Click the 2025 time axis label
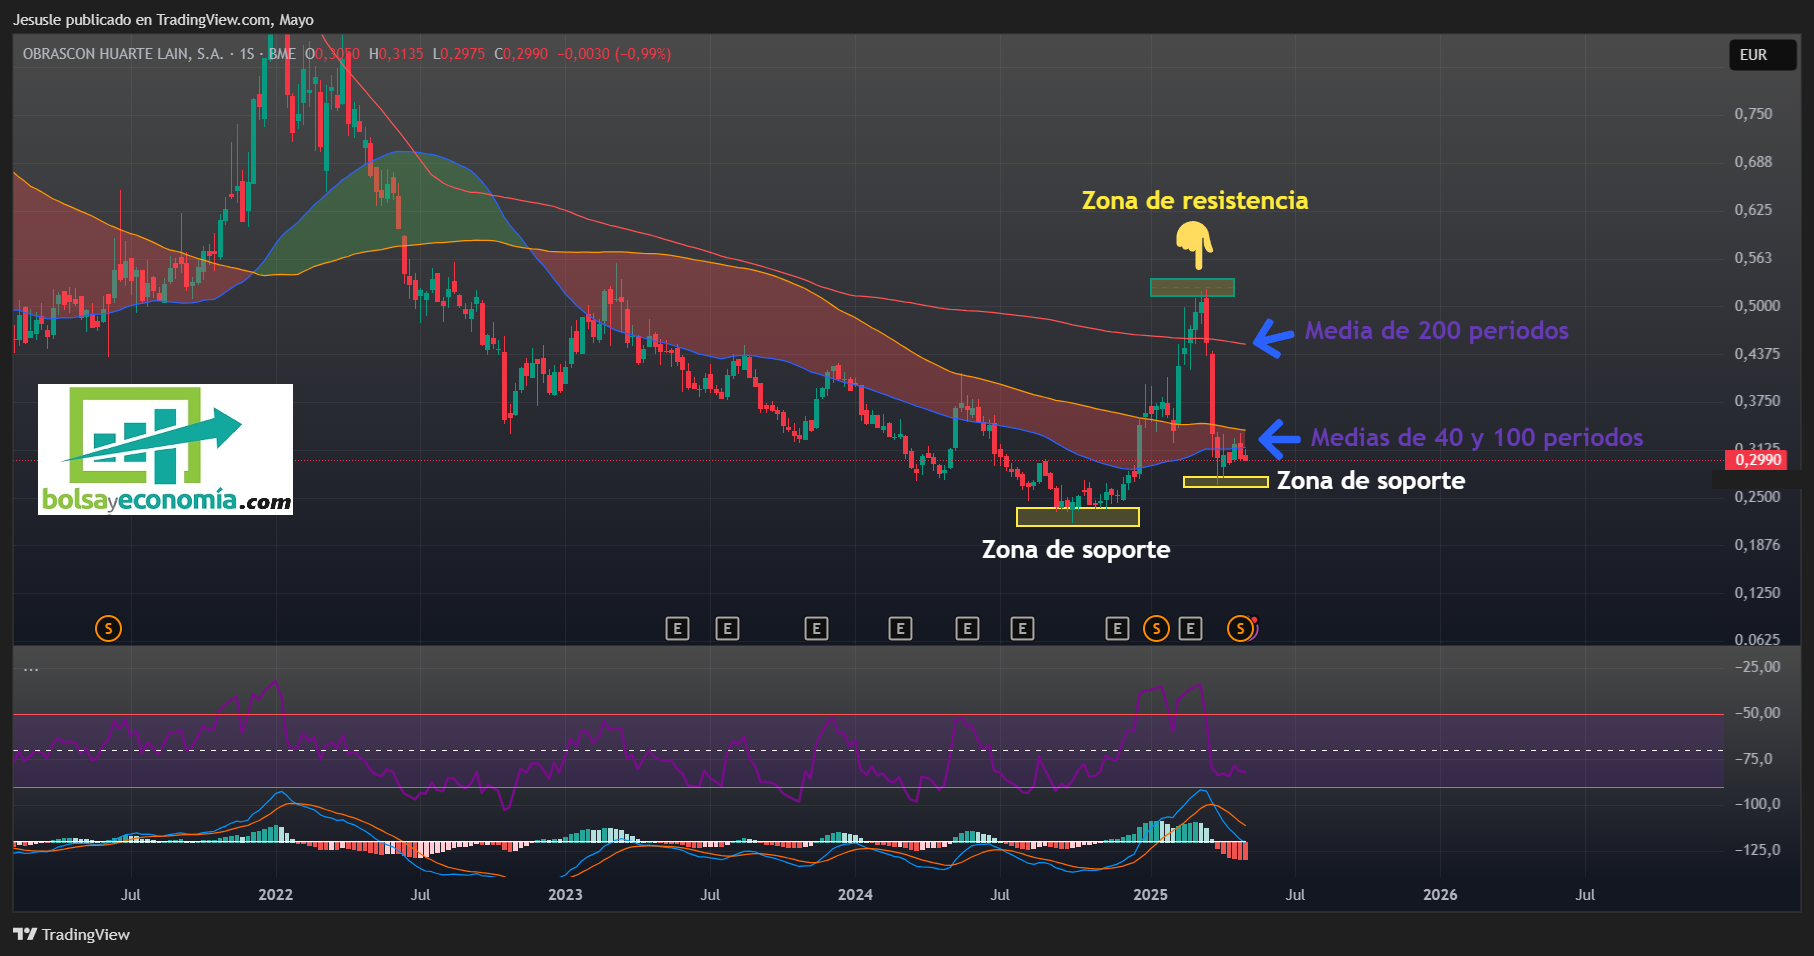The height and width of the screenshot is (956, 1814). 1150,895
